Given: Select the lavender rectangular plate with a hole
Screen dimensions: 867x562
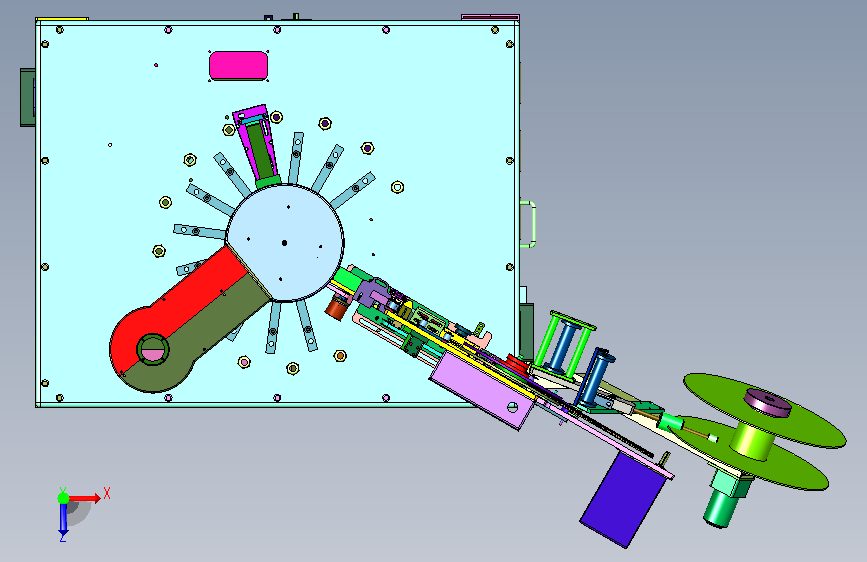Looking at the screenshot, I should 482,389.
